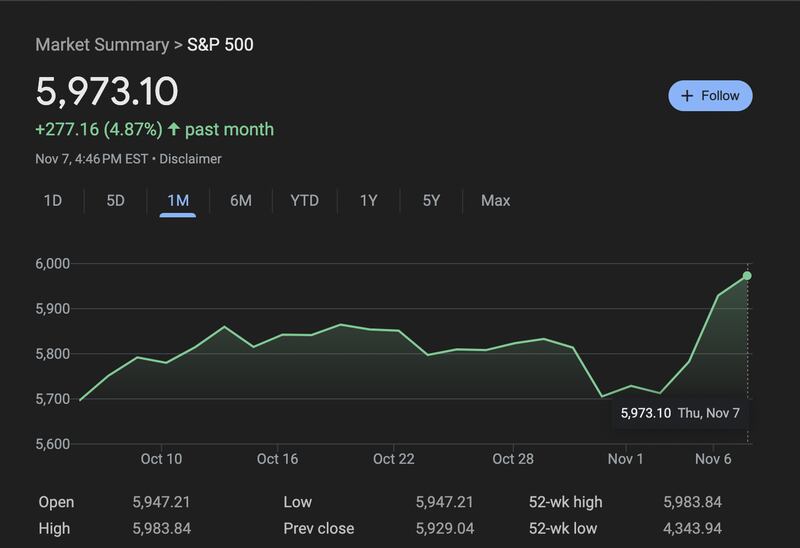
Task: Show the 6M chart range
Action: click(x=241, y=200)
